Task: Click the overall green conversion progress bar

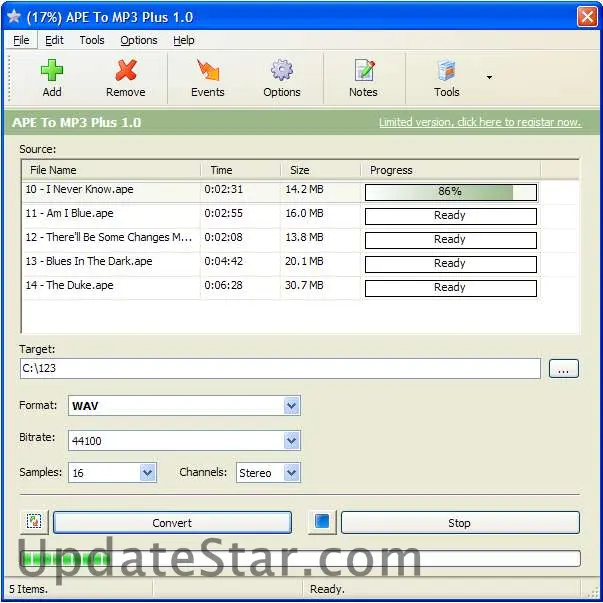Action: click(x=300, y=558)
